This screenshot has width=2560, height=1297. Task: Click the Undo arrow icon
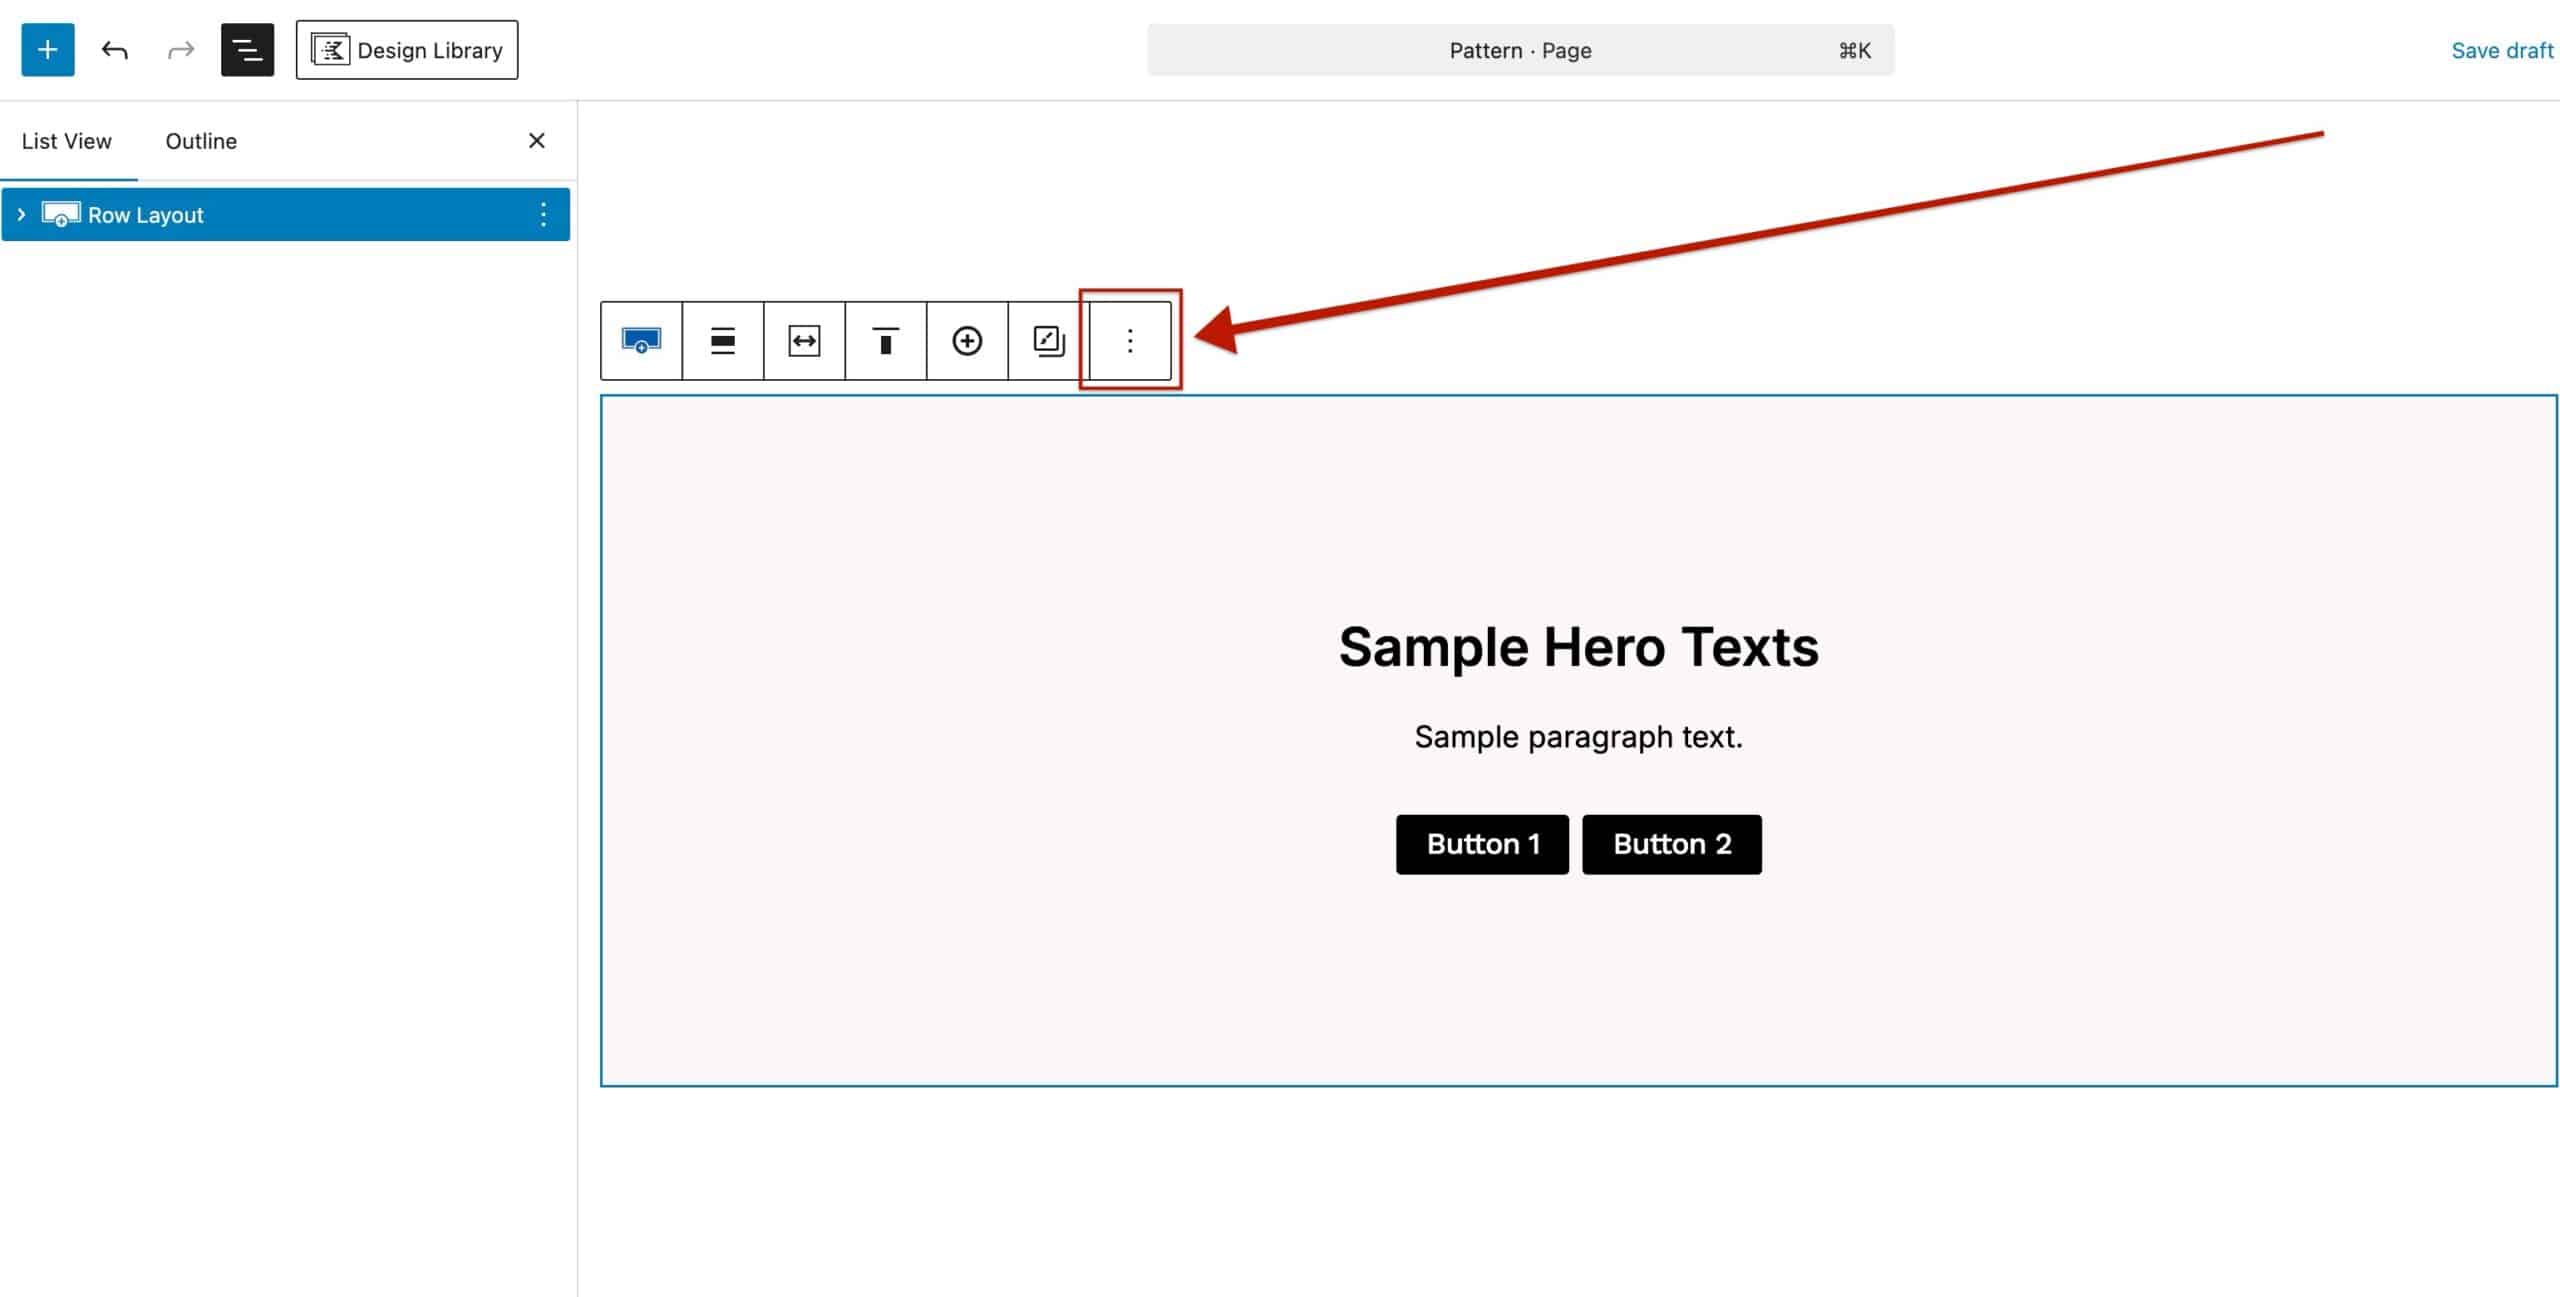click(114, 50)
